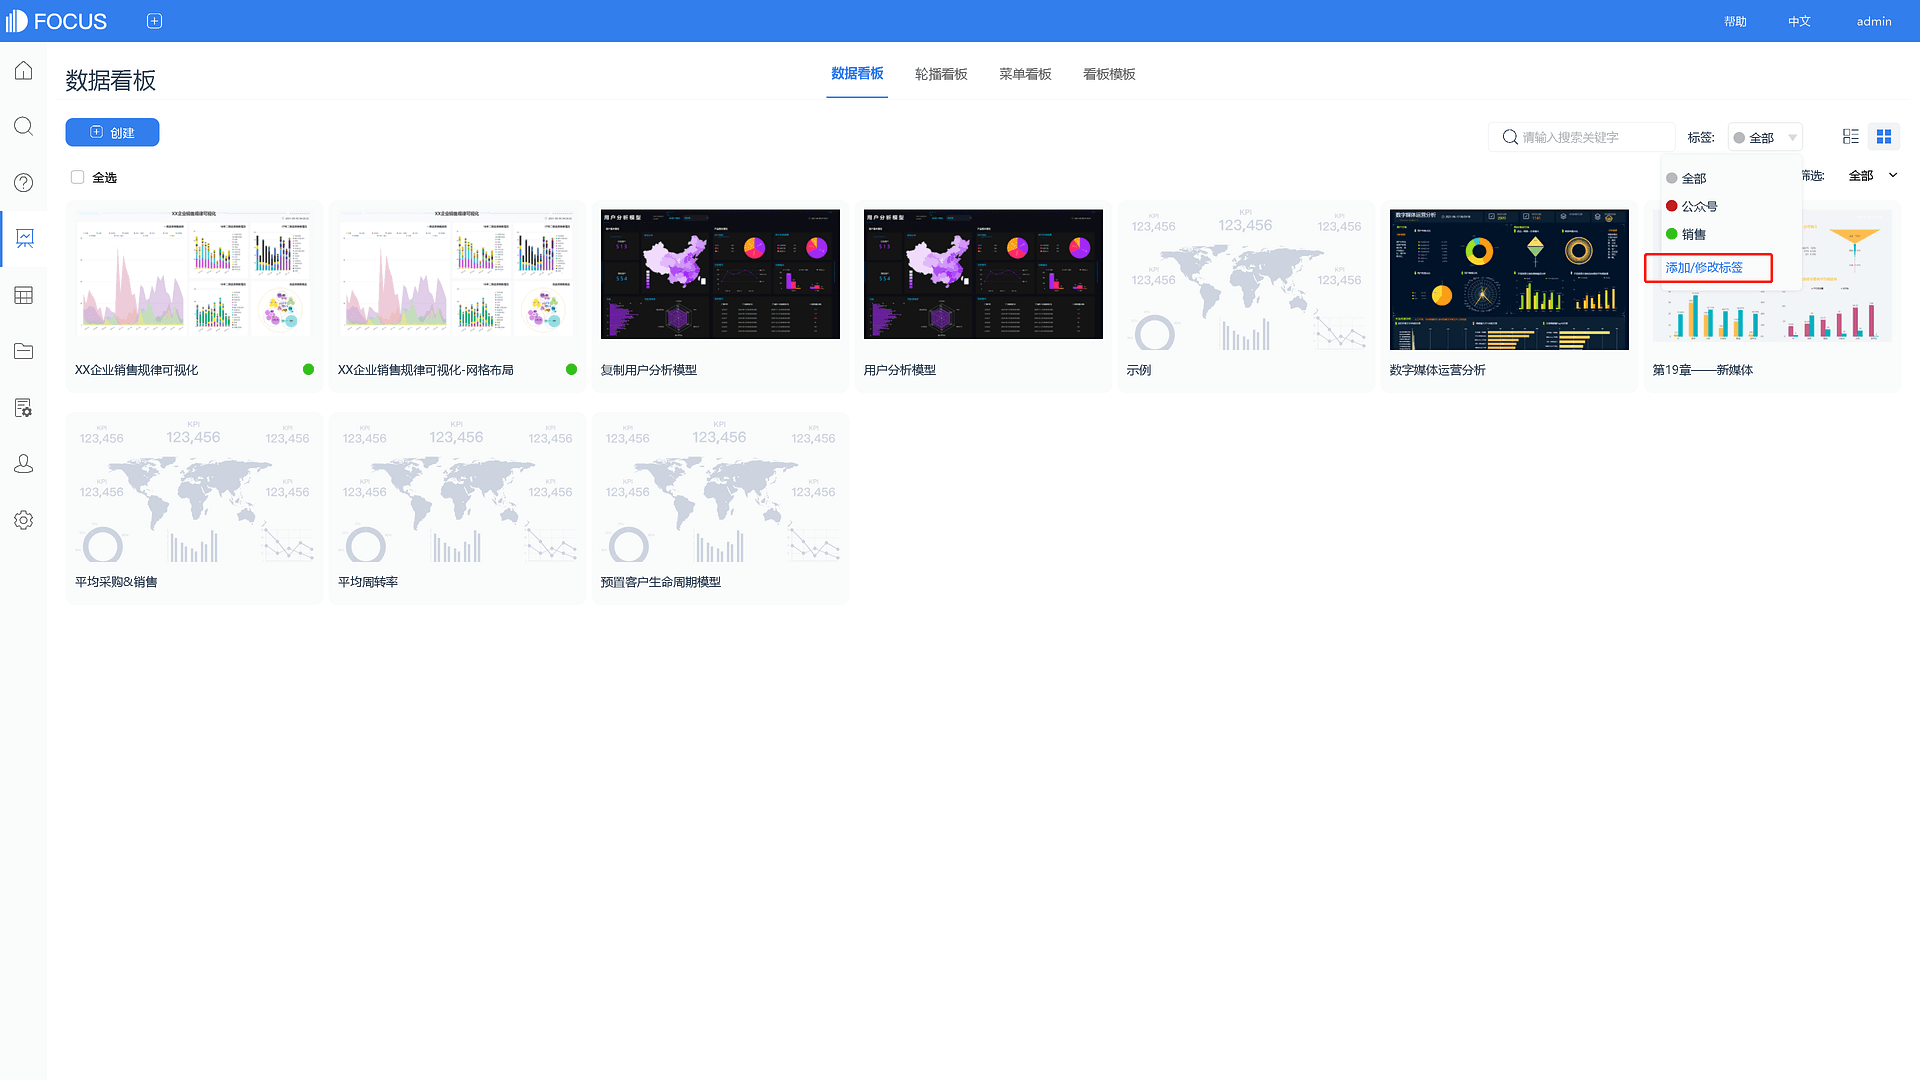Screen dimensions: 1920x1080
Task: Open the data table icon in sidebar
Action: click(x=24, y=295)
